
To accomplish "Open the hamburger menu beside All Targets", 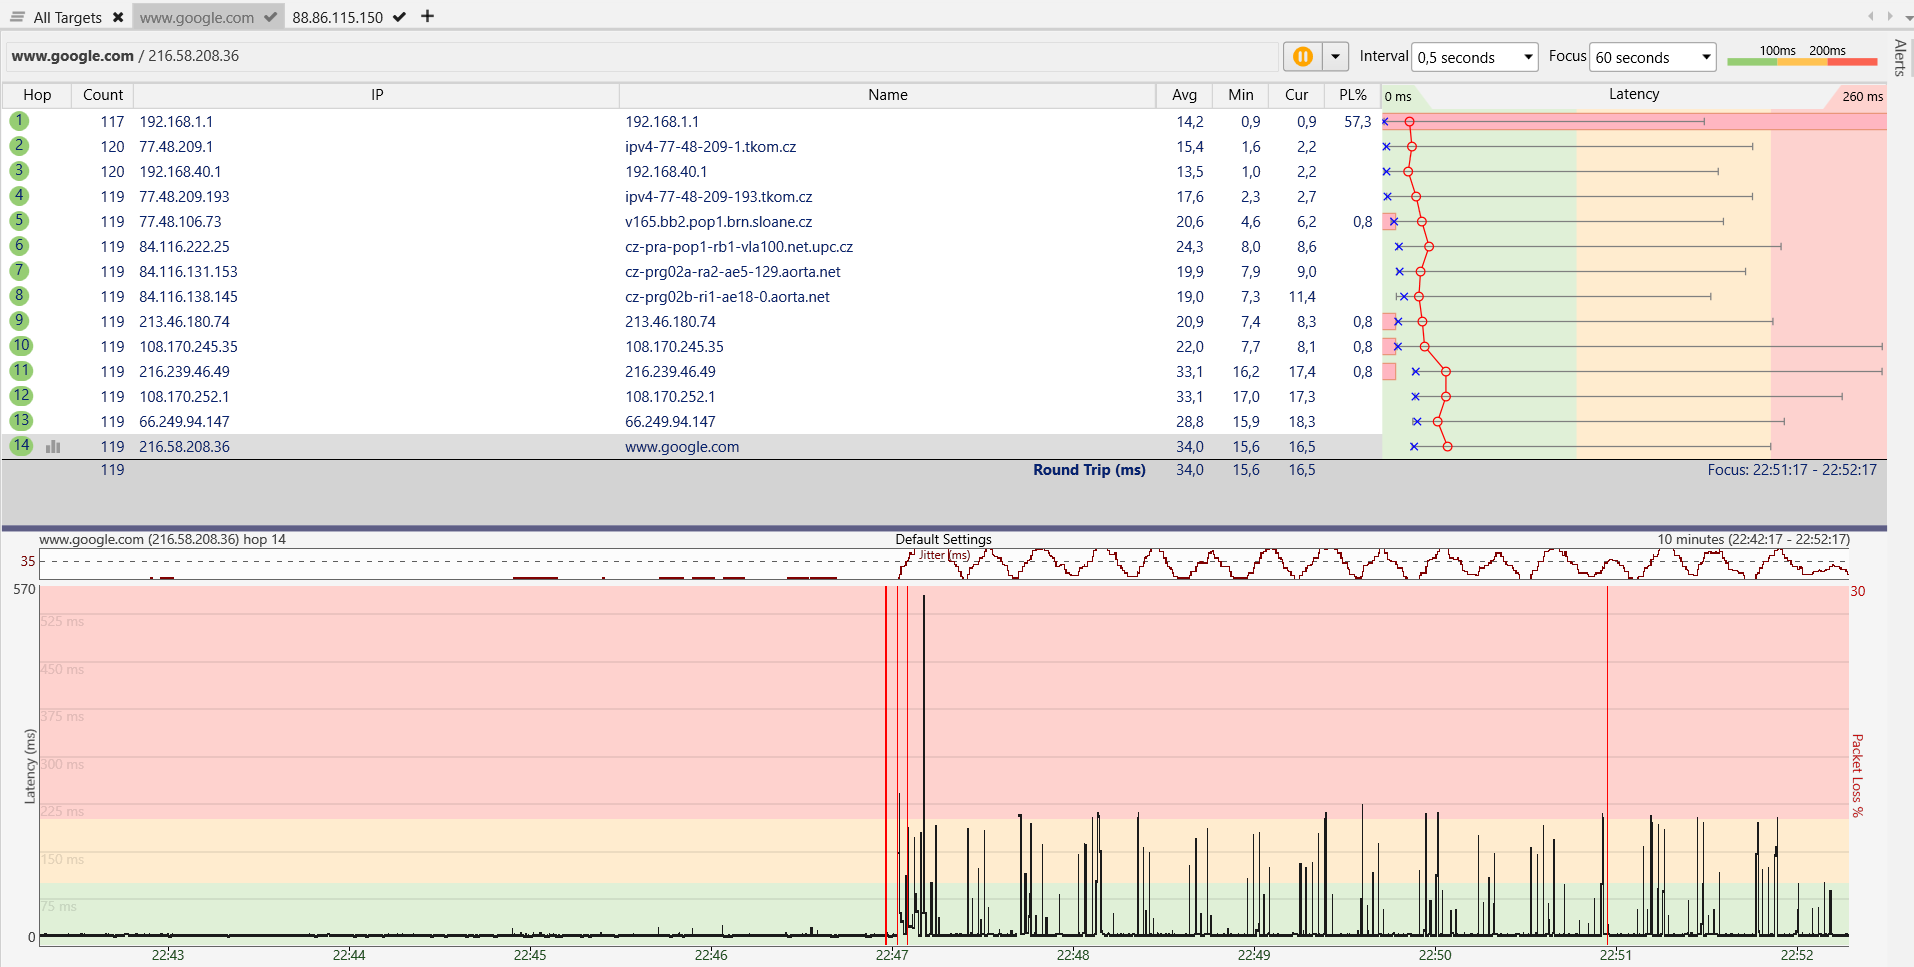I will [x=17, y=17].
